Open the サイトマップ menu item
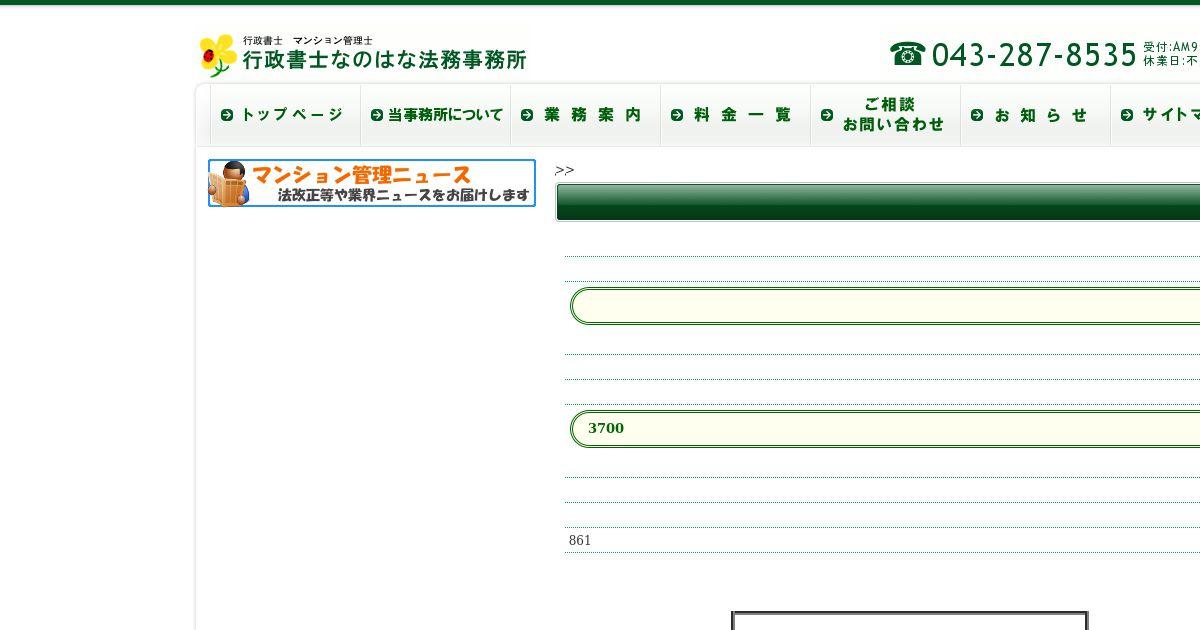This screenshot has width=1200, height=630. coord(1156,115)
